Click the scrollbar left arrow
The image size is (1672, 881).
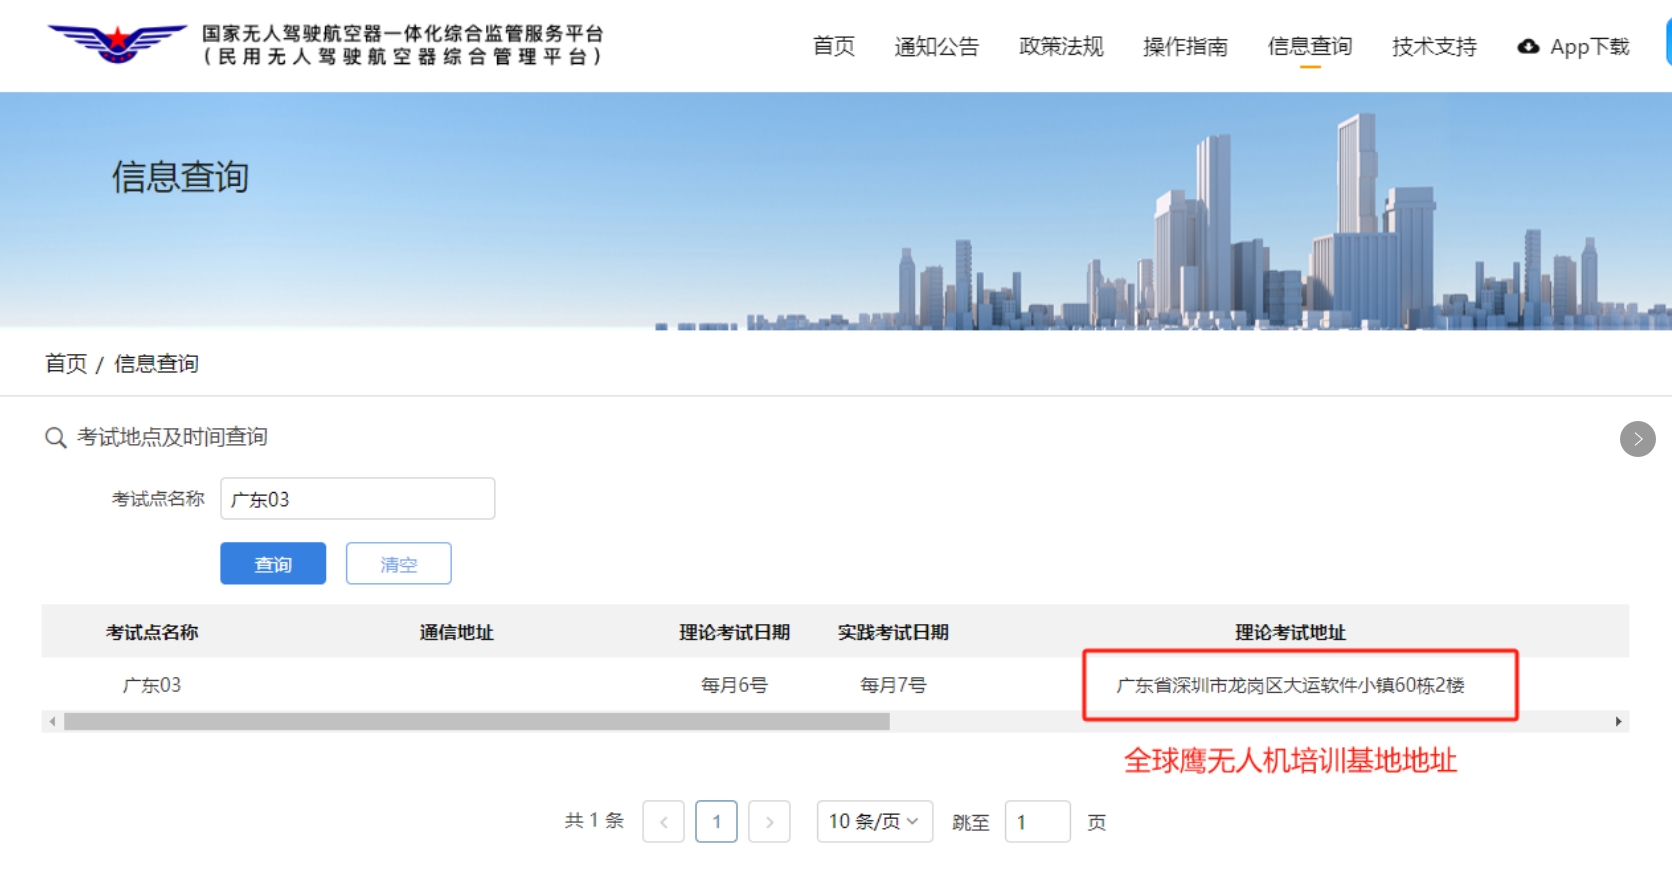(x=52, y=722)
